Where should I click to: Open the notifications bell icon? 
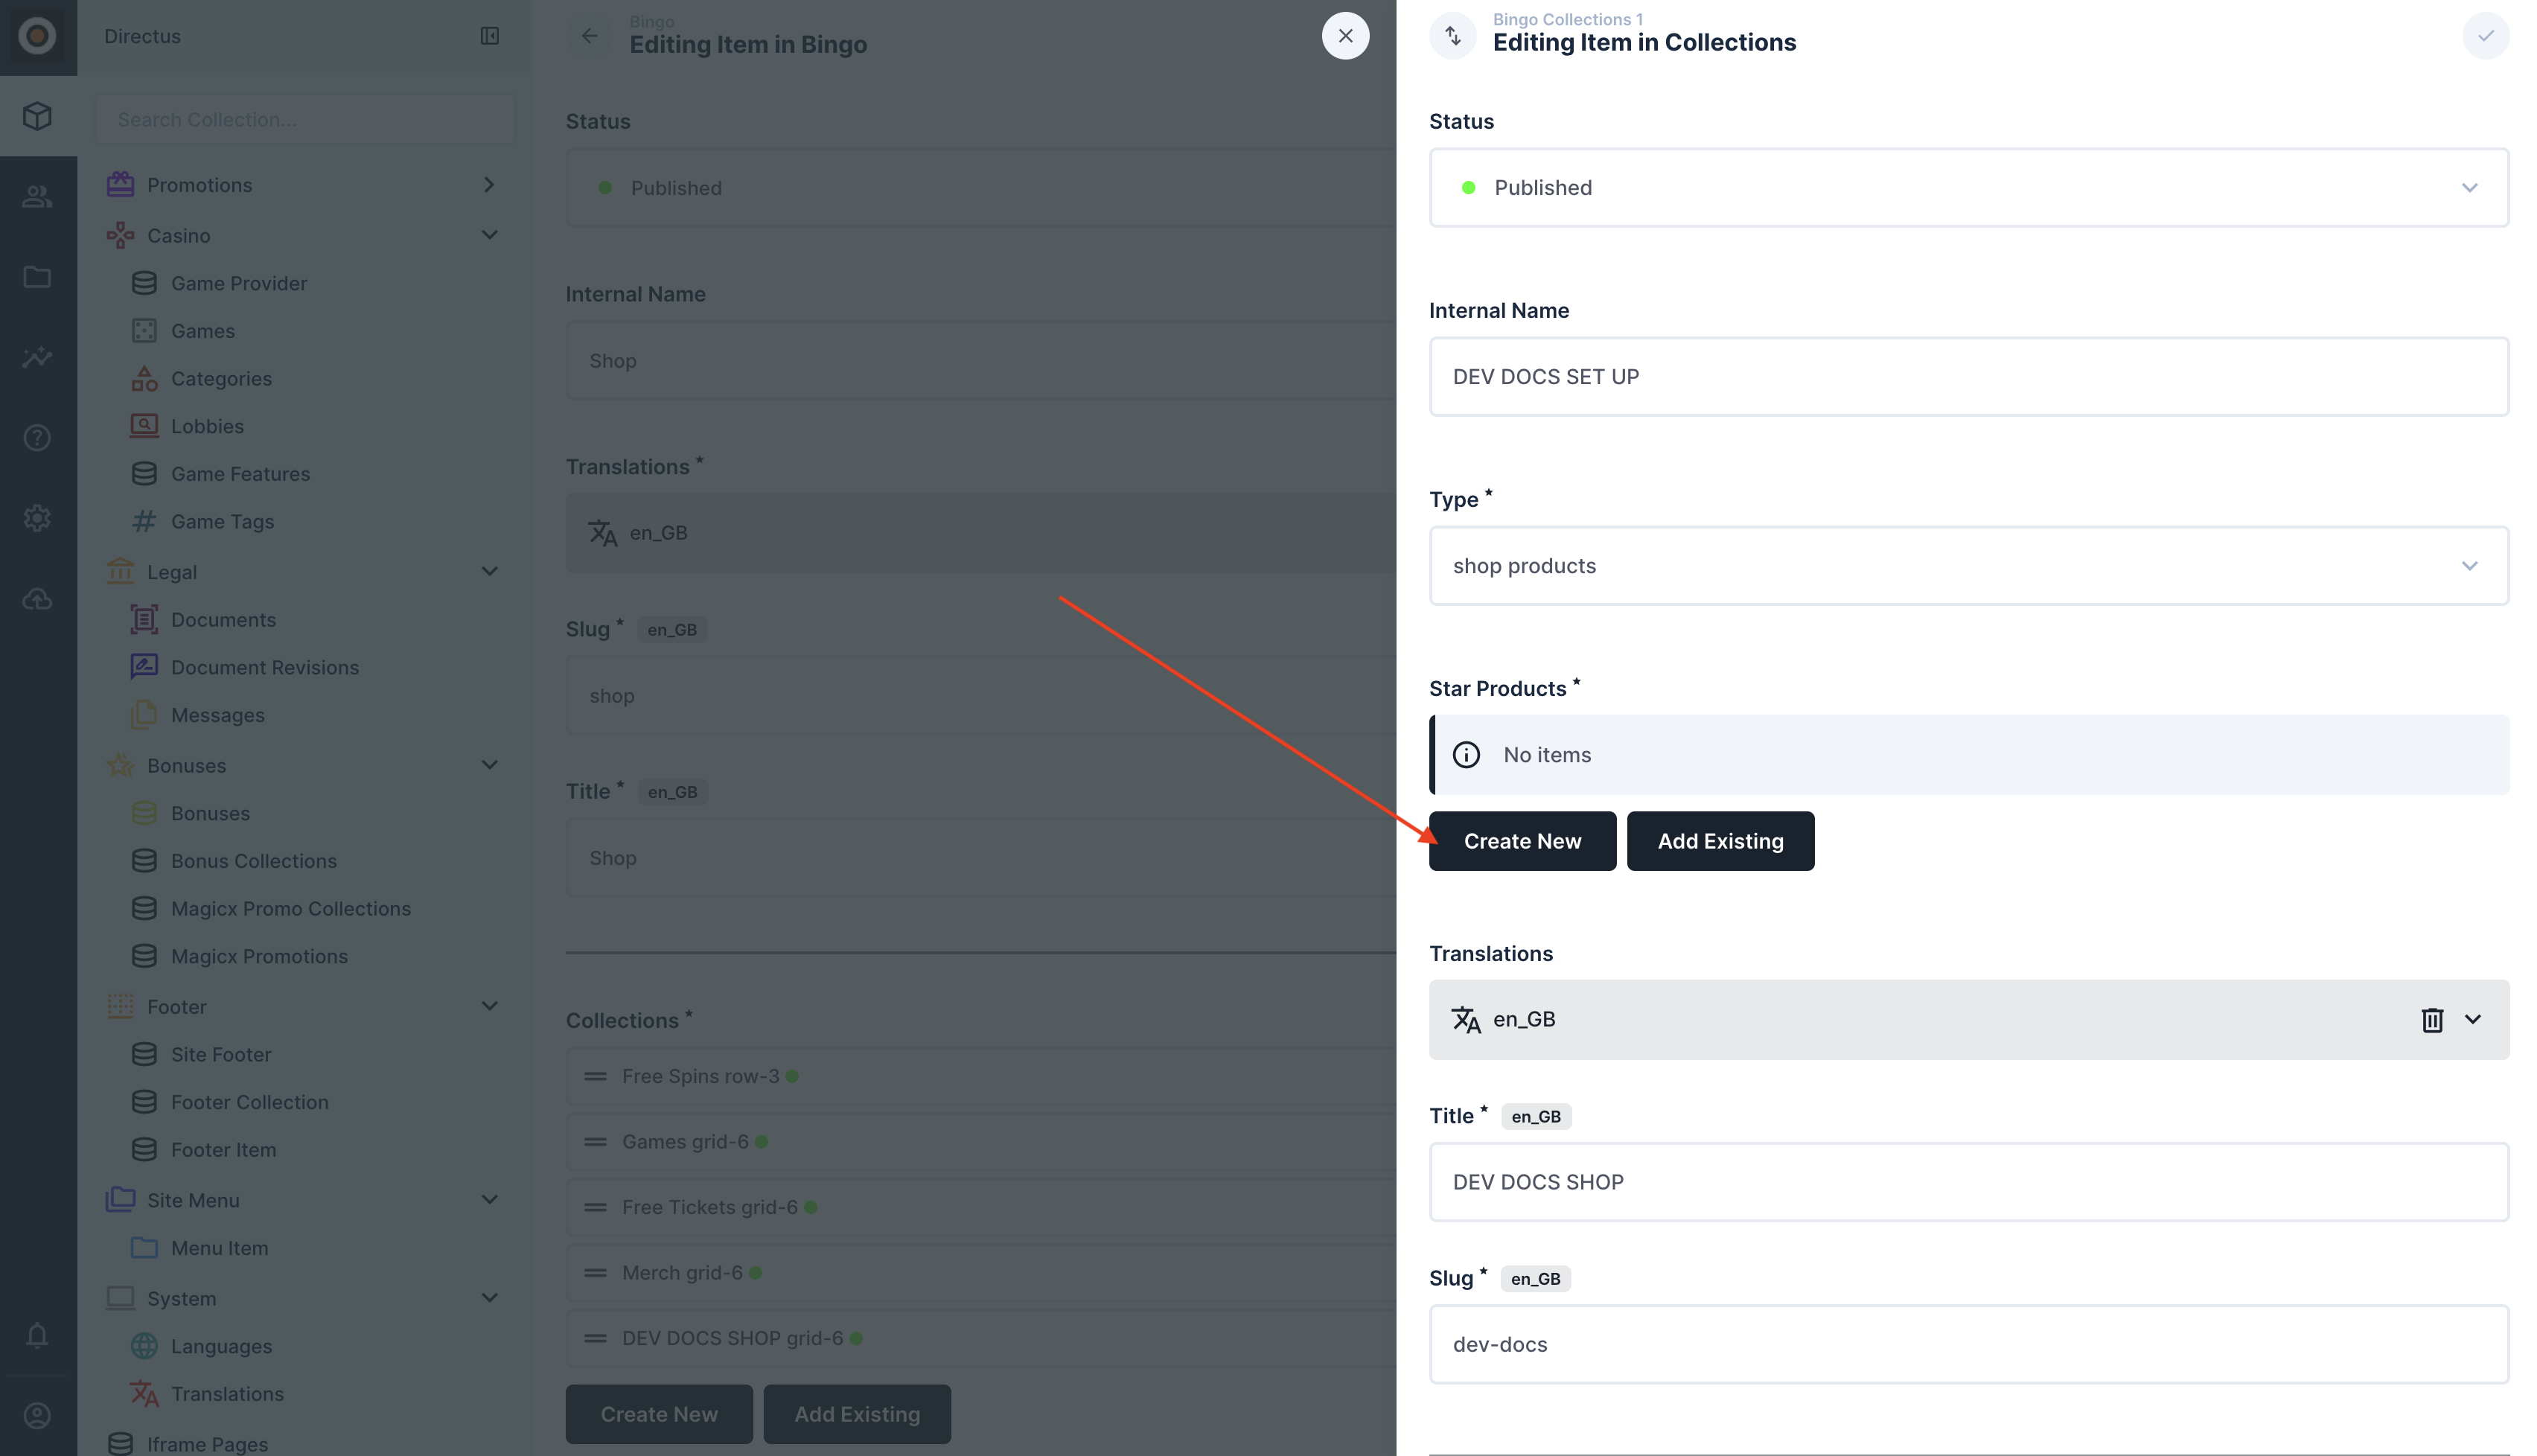[37, 1335]
